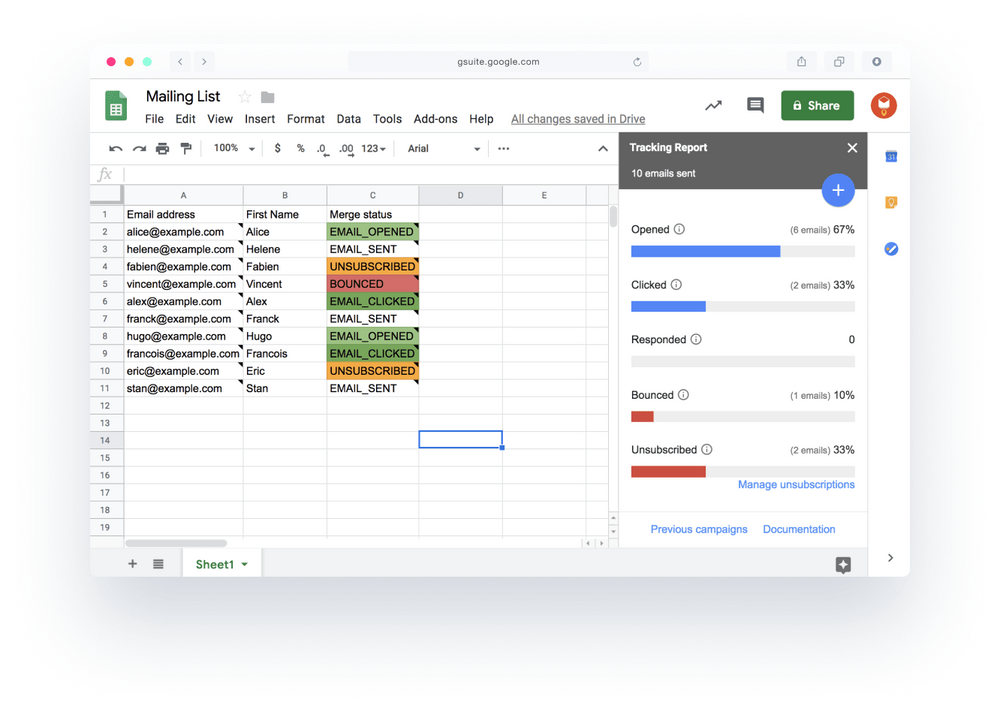Close the Tracking Report panel

852,148
